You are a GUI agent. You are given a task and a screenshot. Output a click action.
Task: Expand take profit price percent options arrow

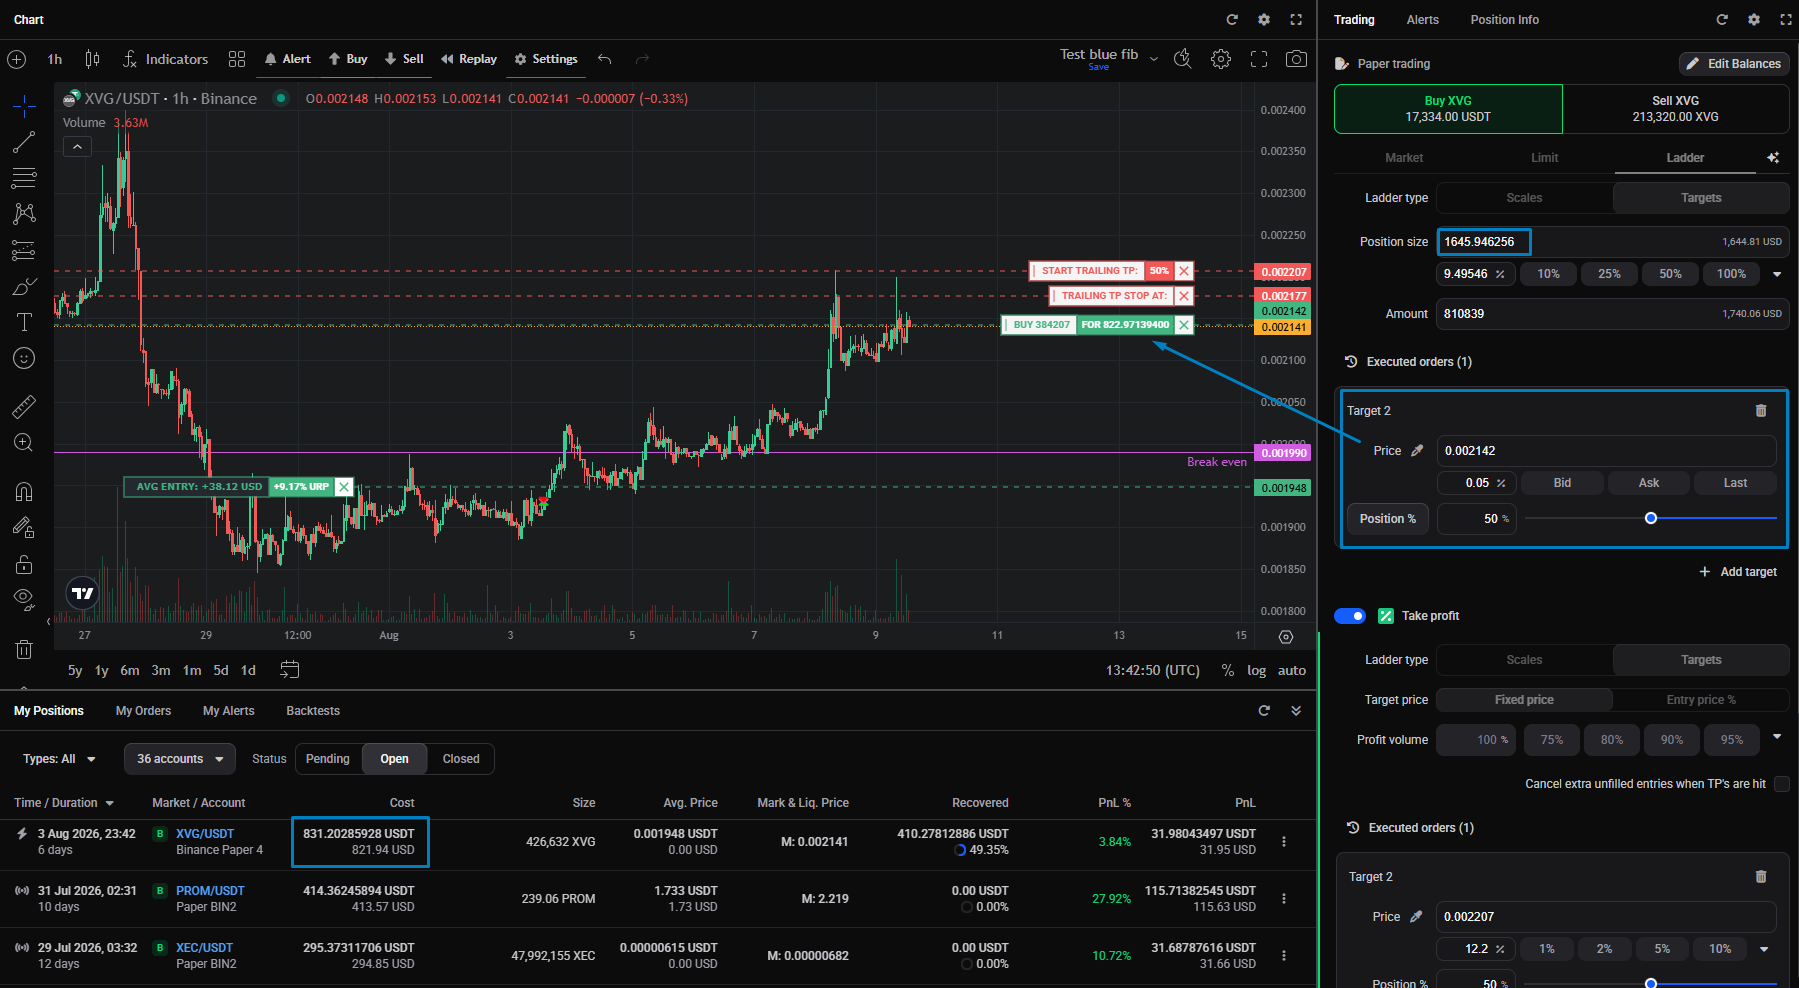pyautogui.click(x=1764, y=949)
